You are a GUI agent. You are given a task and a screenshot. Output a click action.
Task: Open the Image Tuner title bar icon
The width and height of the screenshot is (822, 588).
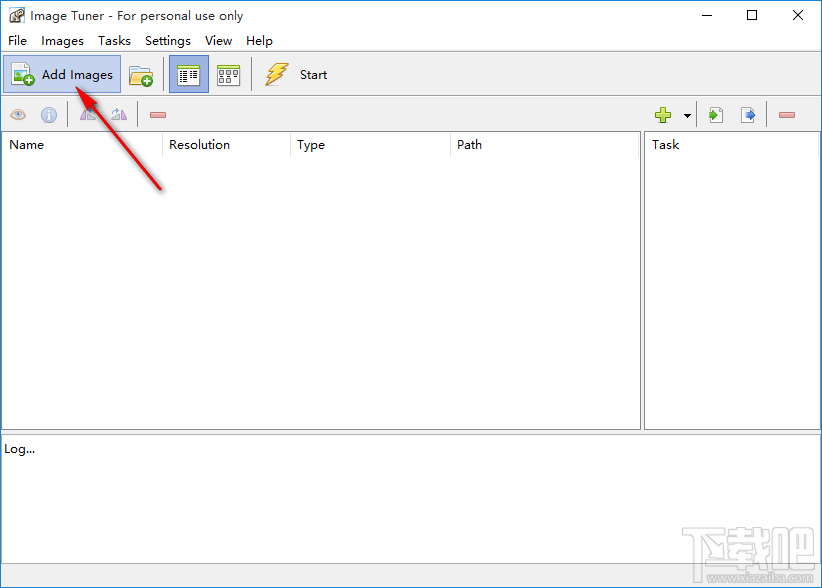(17, 16)
